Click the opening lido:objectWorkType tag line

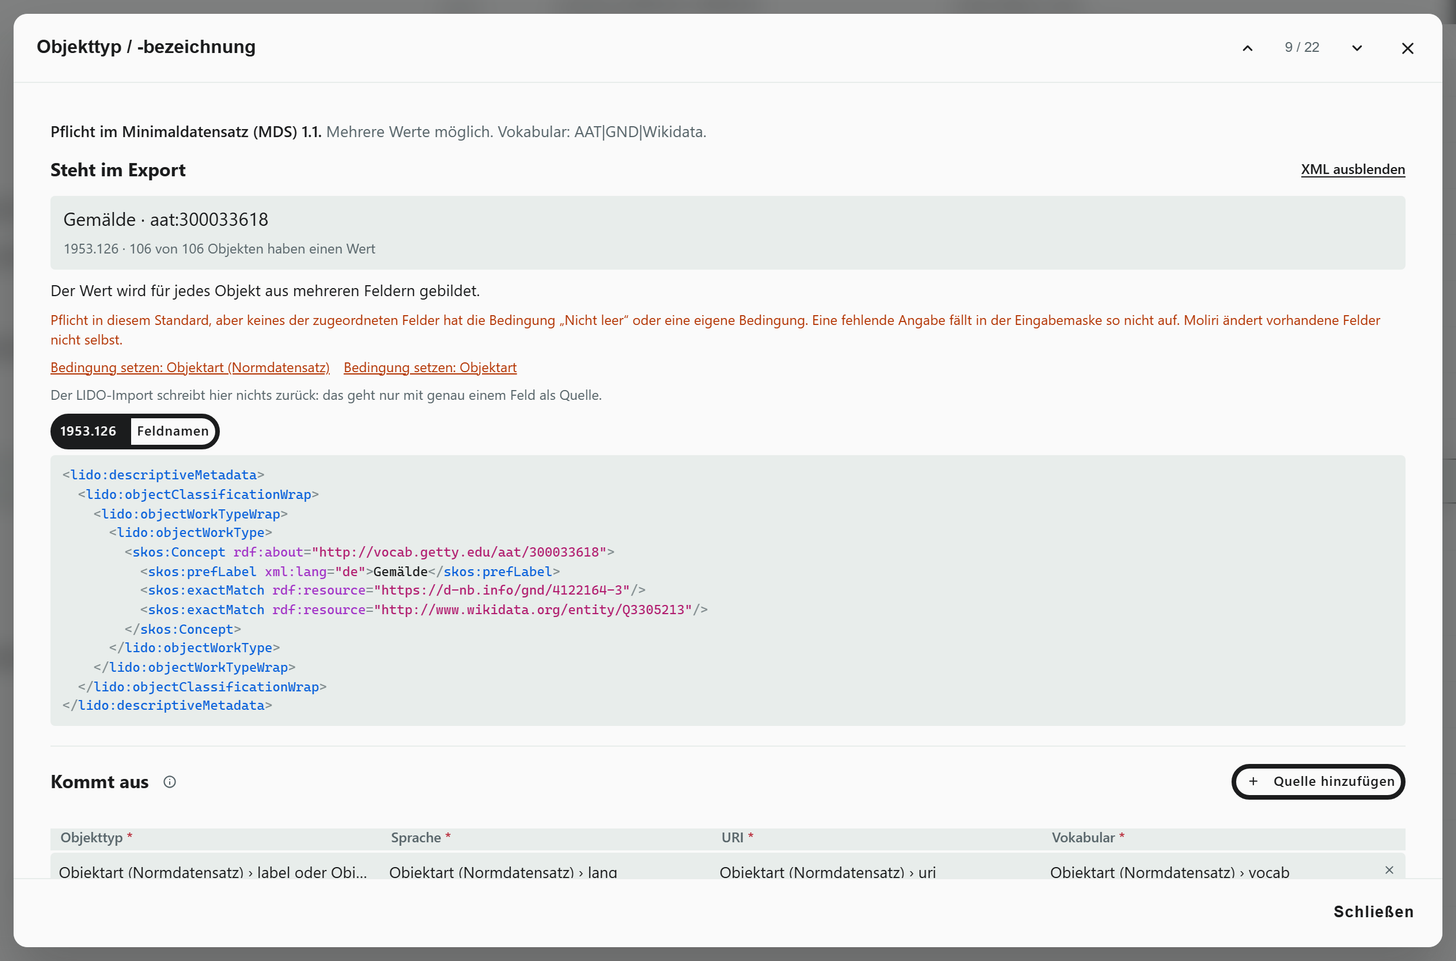click(x=191, y=533)
